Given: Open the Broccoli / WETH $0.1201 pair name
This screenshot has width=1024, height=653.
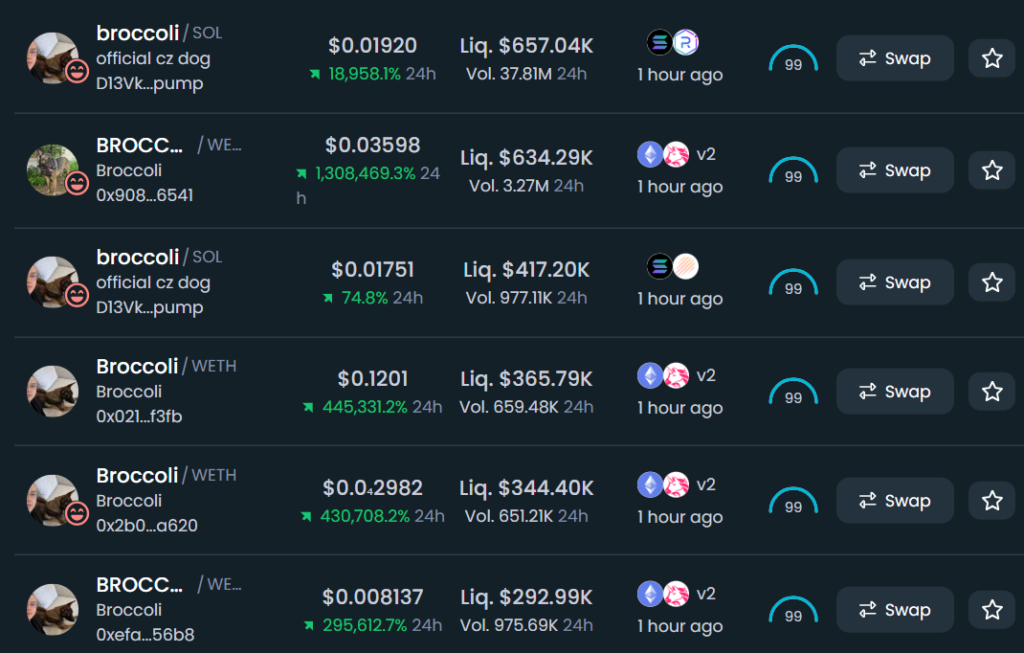Looking at the screenshot, I should (166, 366).
